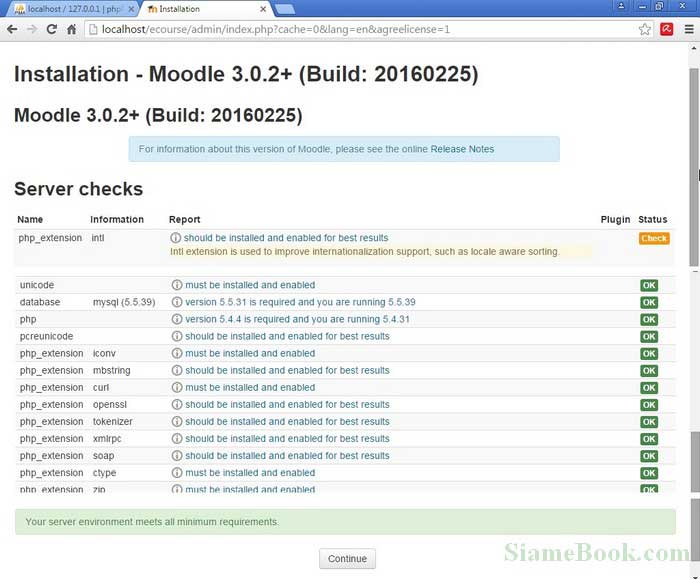Click OK status badge in unicode row
700x580 pixels.
click(x=649, y=285)
